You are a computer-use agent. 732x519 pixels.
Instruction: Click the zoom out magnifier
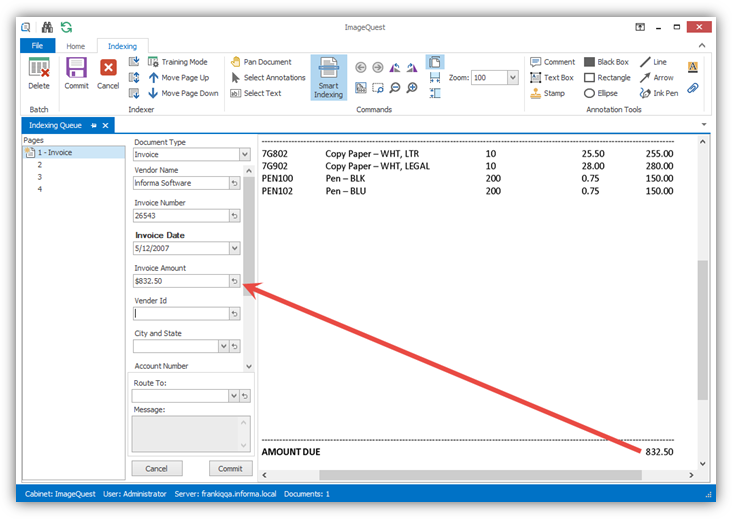tap(395, 88)
